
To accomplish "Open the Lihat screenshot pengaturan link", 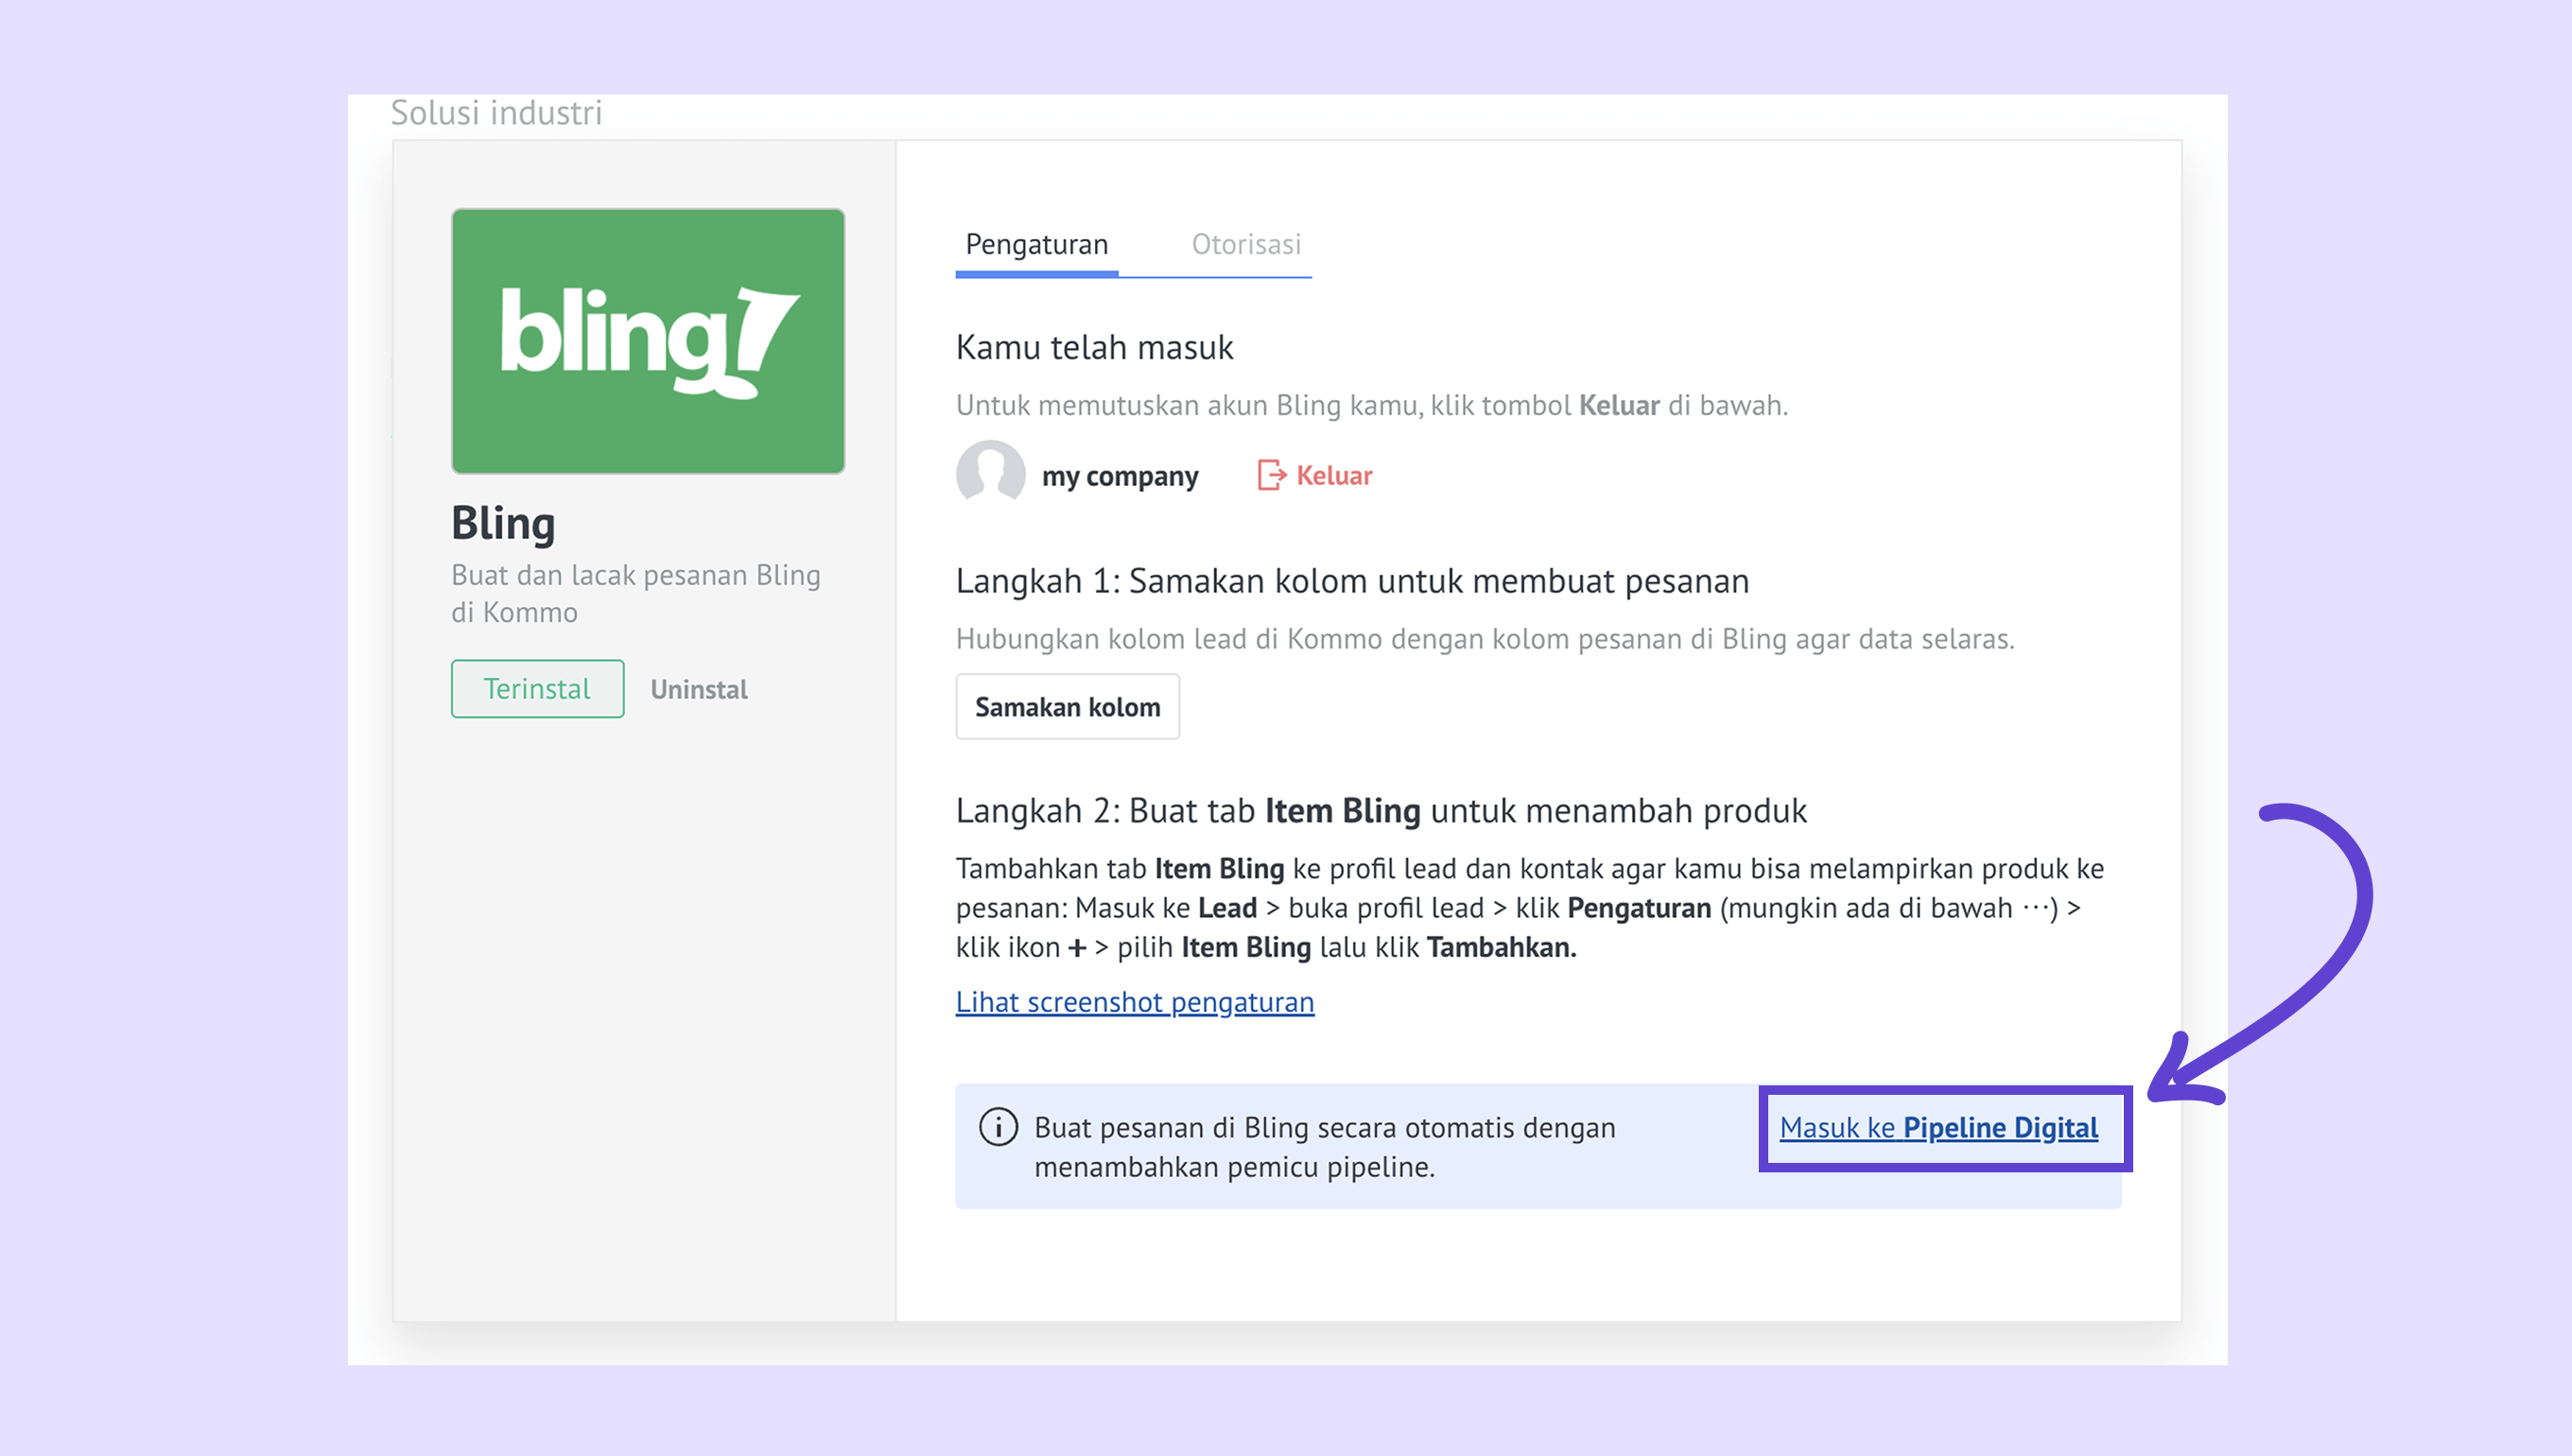I will point(1134,1002).
